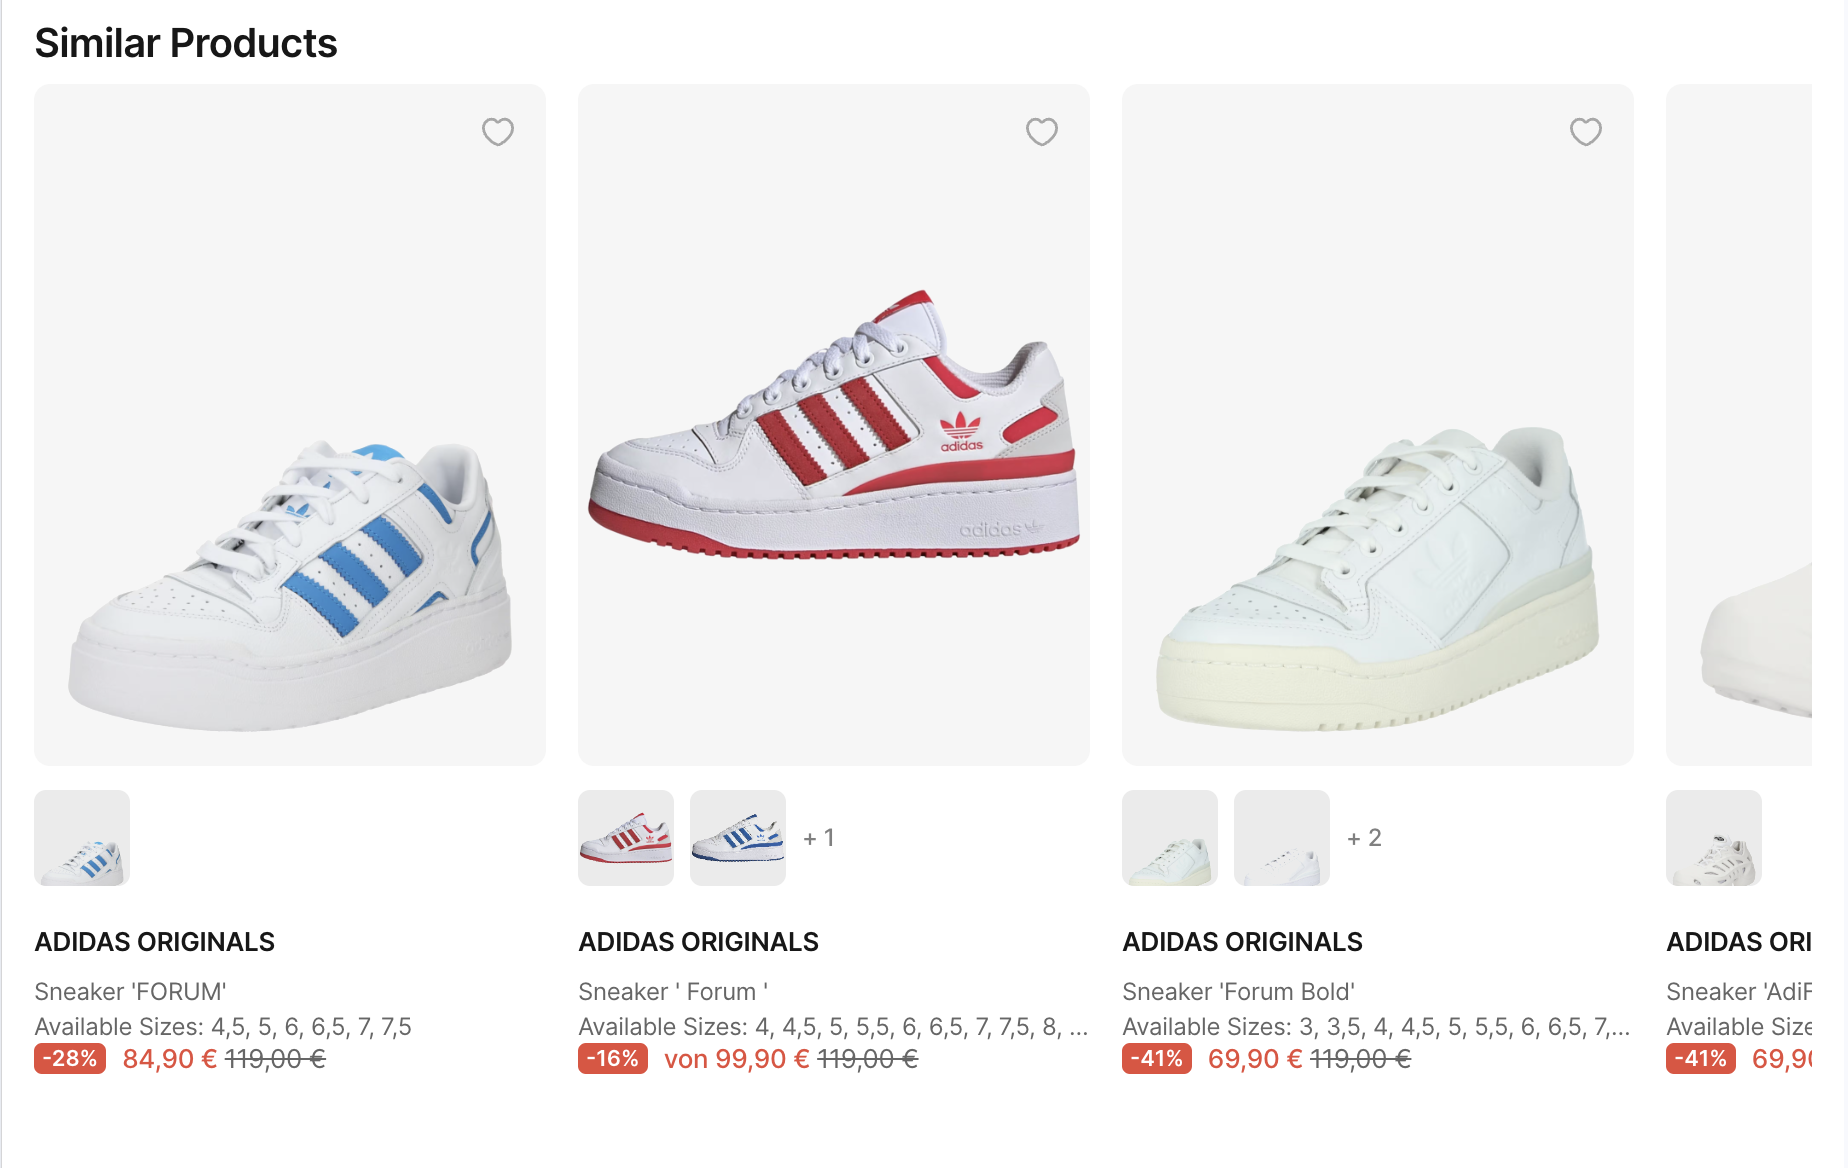
Task: Click the -41% badge on Forum Bold
Action: point(1157,1059)
